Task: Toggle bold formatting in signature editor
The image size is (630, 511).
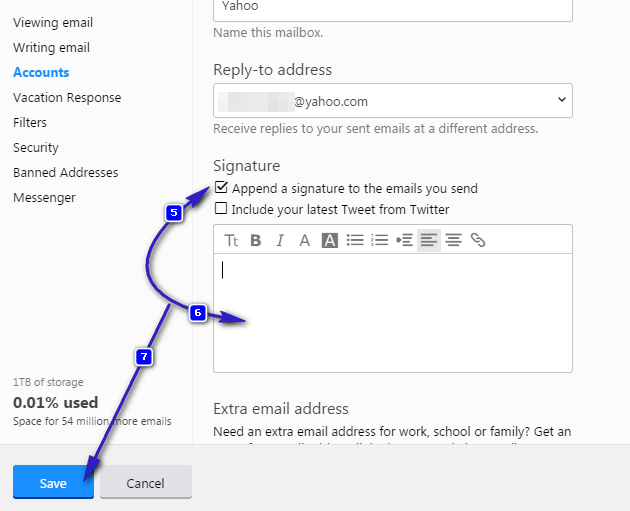Action: pyautogui.click(x=256, y=241)
